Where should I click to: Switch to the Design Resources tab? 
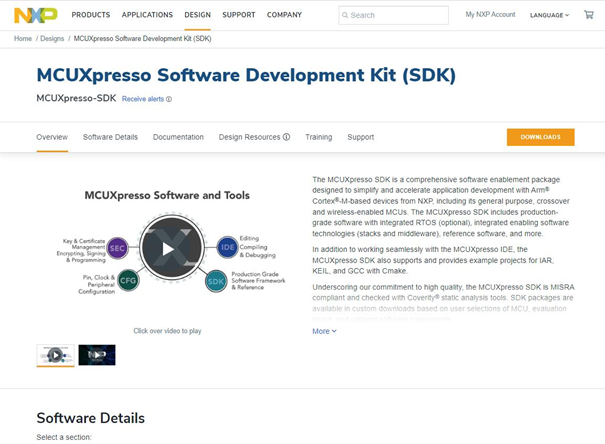[x=250, y=137]
